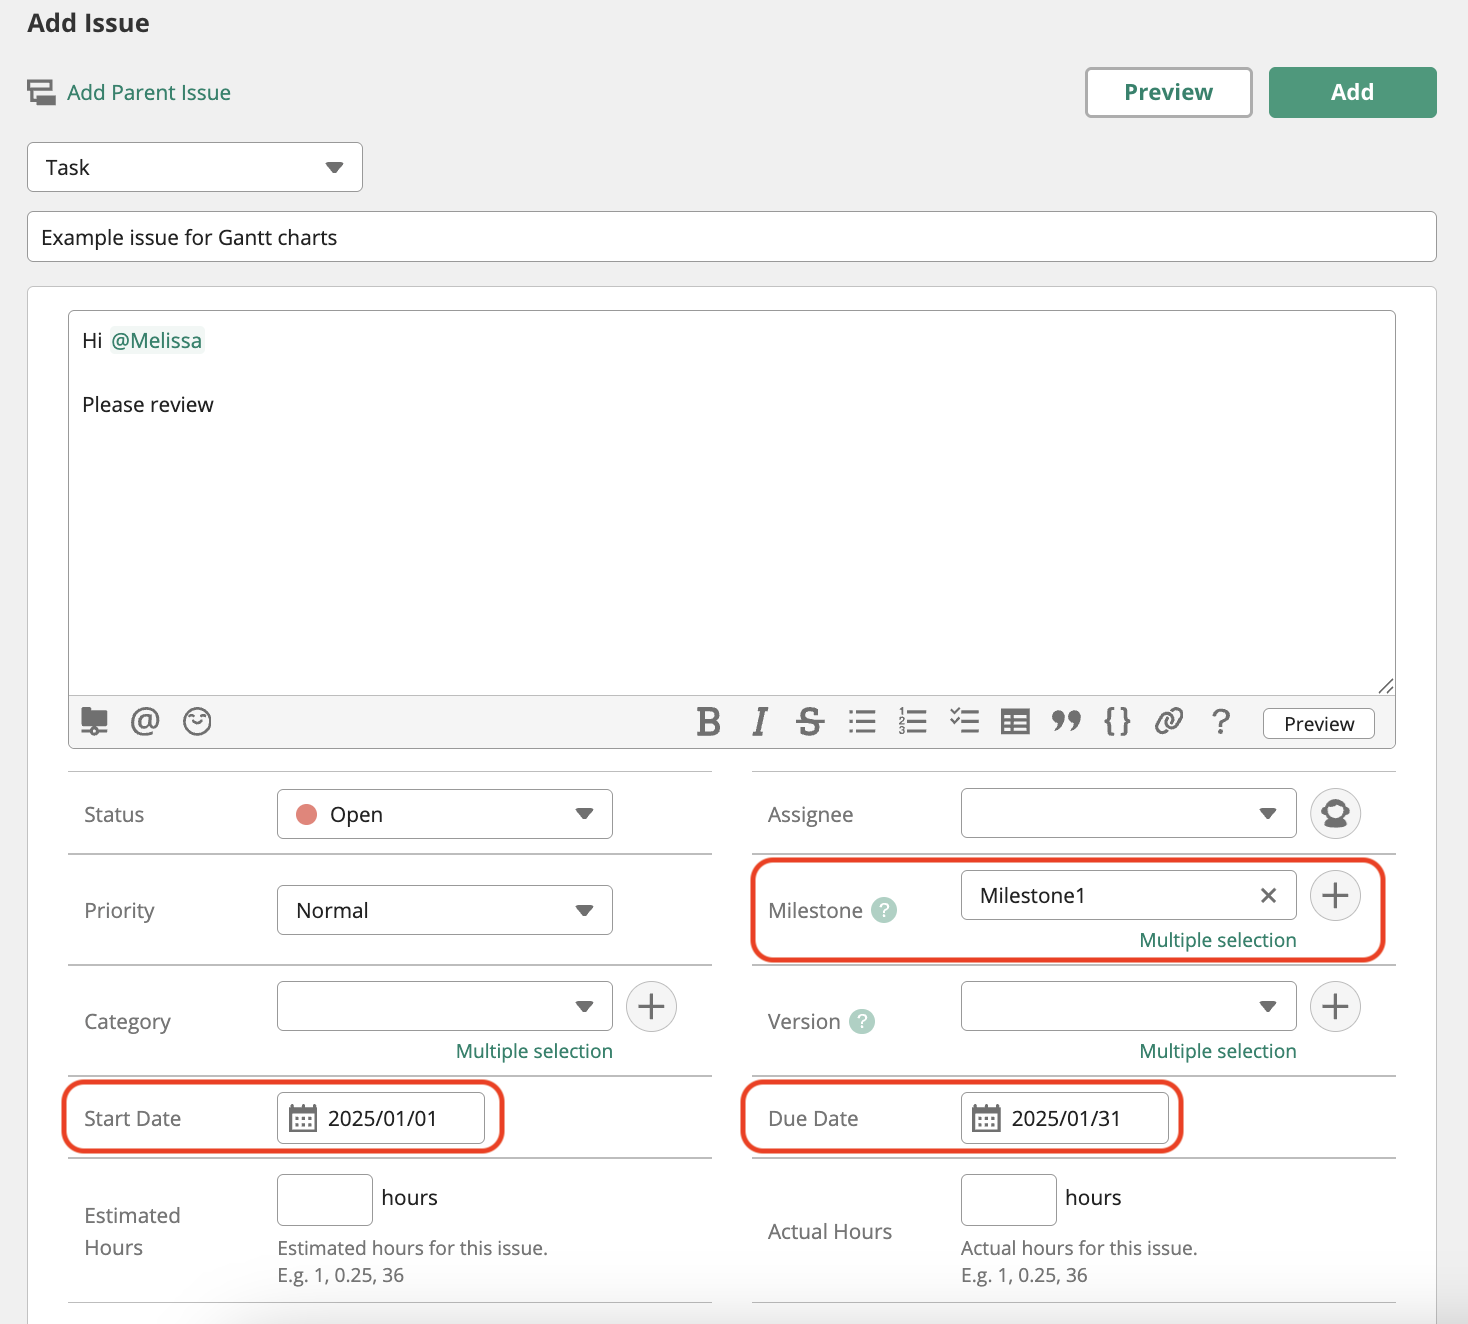Insert a code block with braces icon
The image size is (1468, 1324).
(1117, 721)
